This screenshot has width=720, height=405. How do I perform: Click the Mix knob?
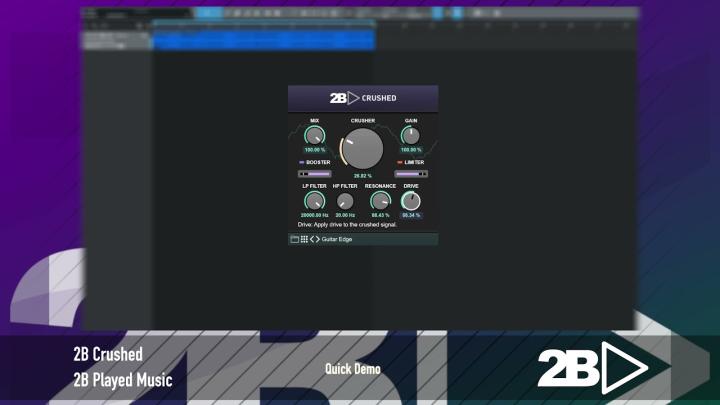[315, 136]
